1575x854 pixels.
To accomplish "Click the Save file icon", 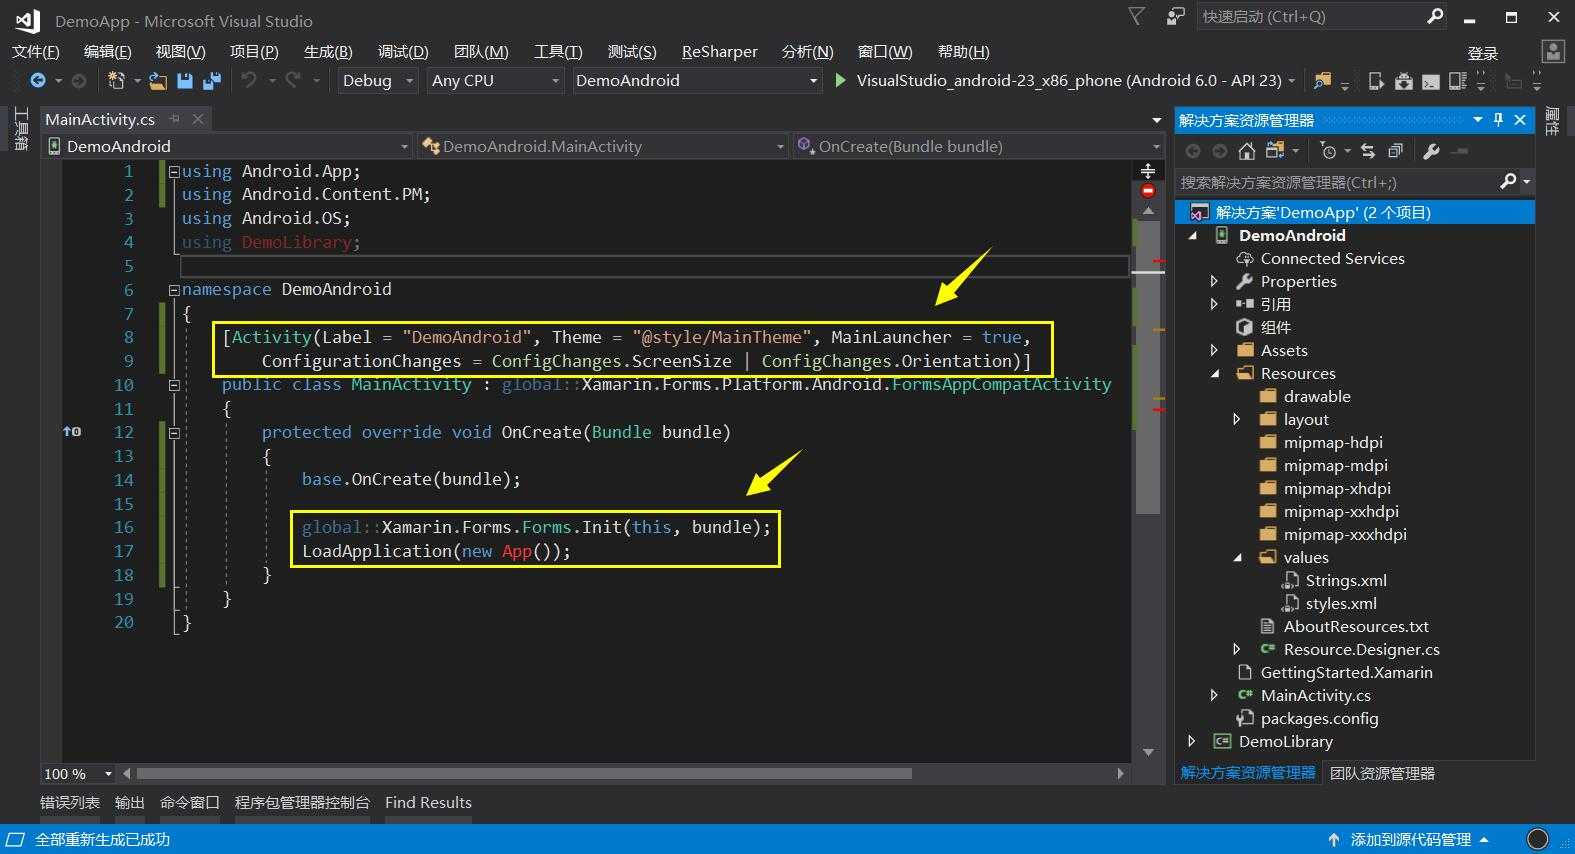I will 185,81.
